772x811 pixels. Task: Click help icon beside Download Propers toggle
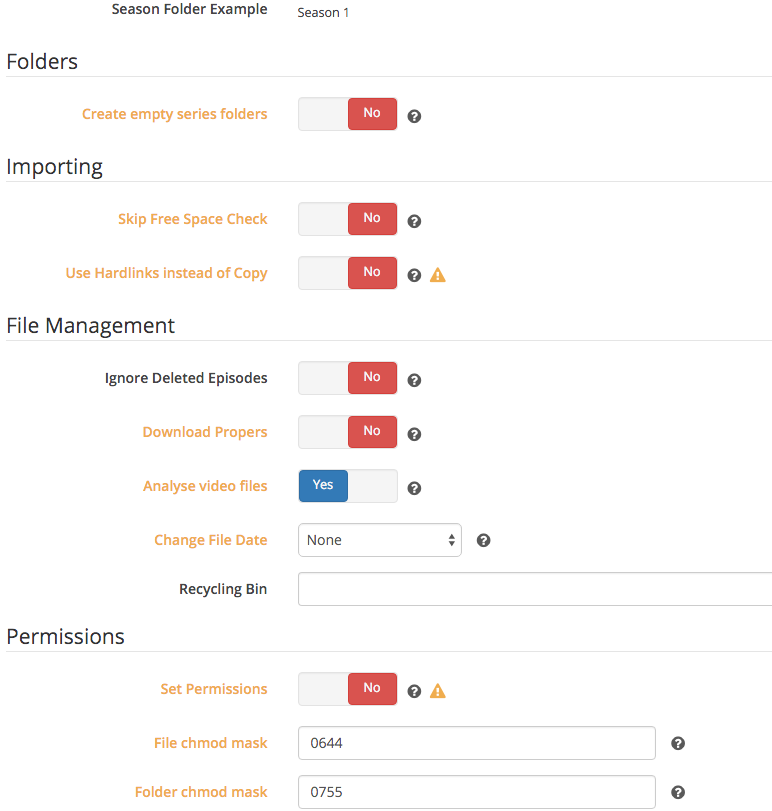(x=414, y=434)
